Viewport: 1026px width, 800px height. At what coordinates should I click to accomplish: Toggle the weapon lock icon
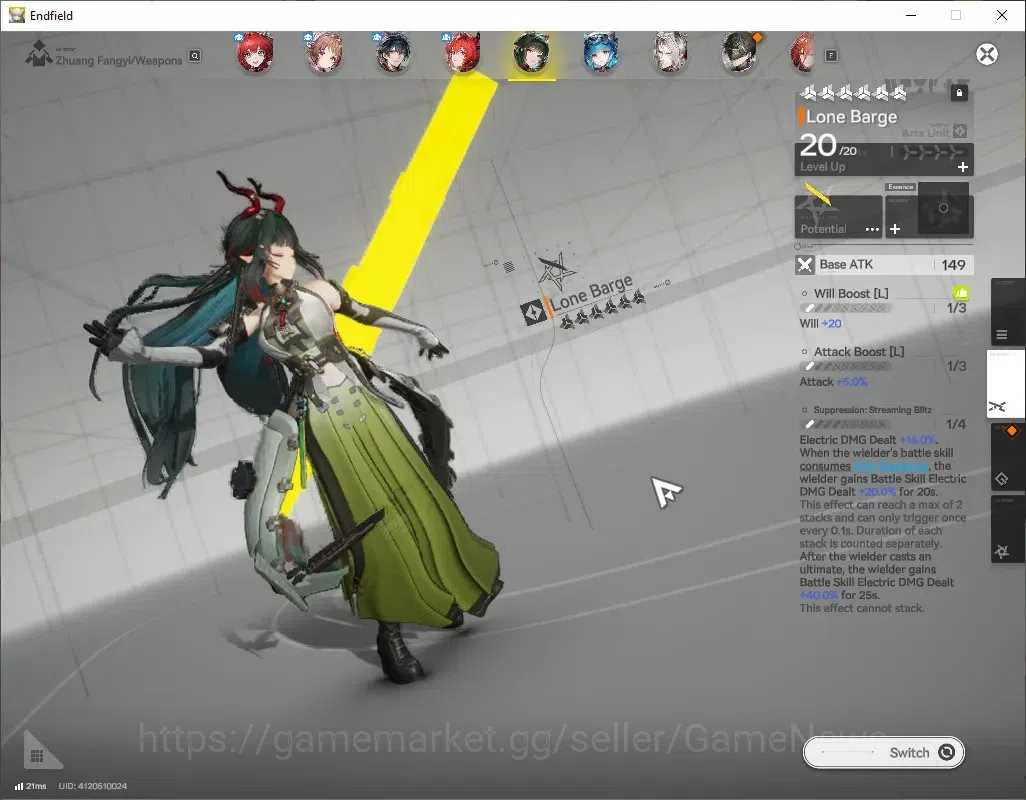[959, 93]
